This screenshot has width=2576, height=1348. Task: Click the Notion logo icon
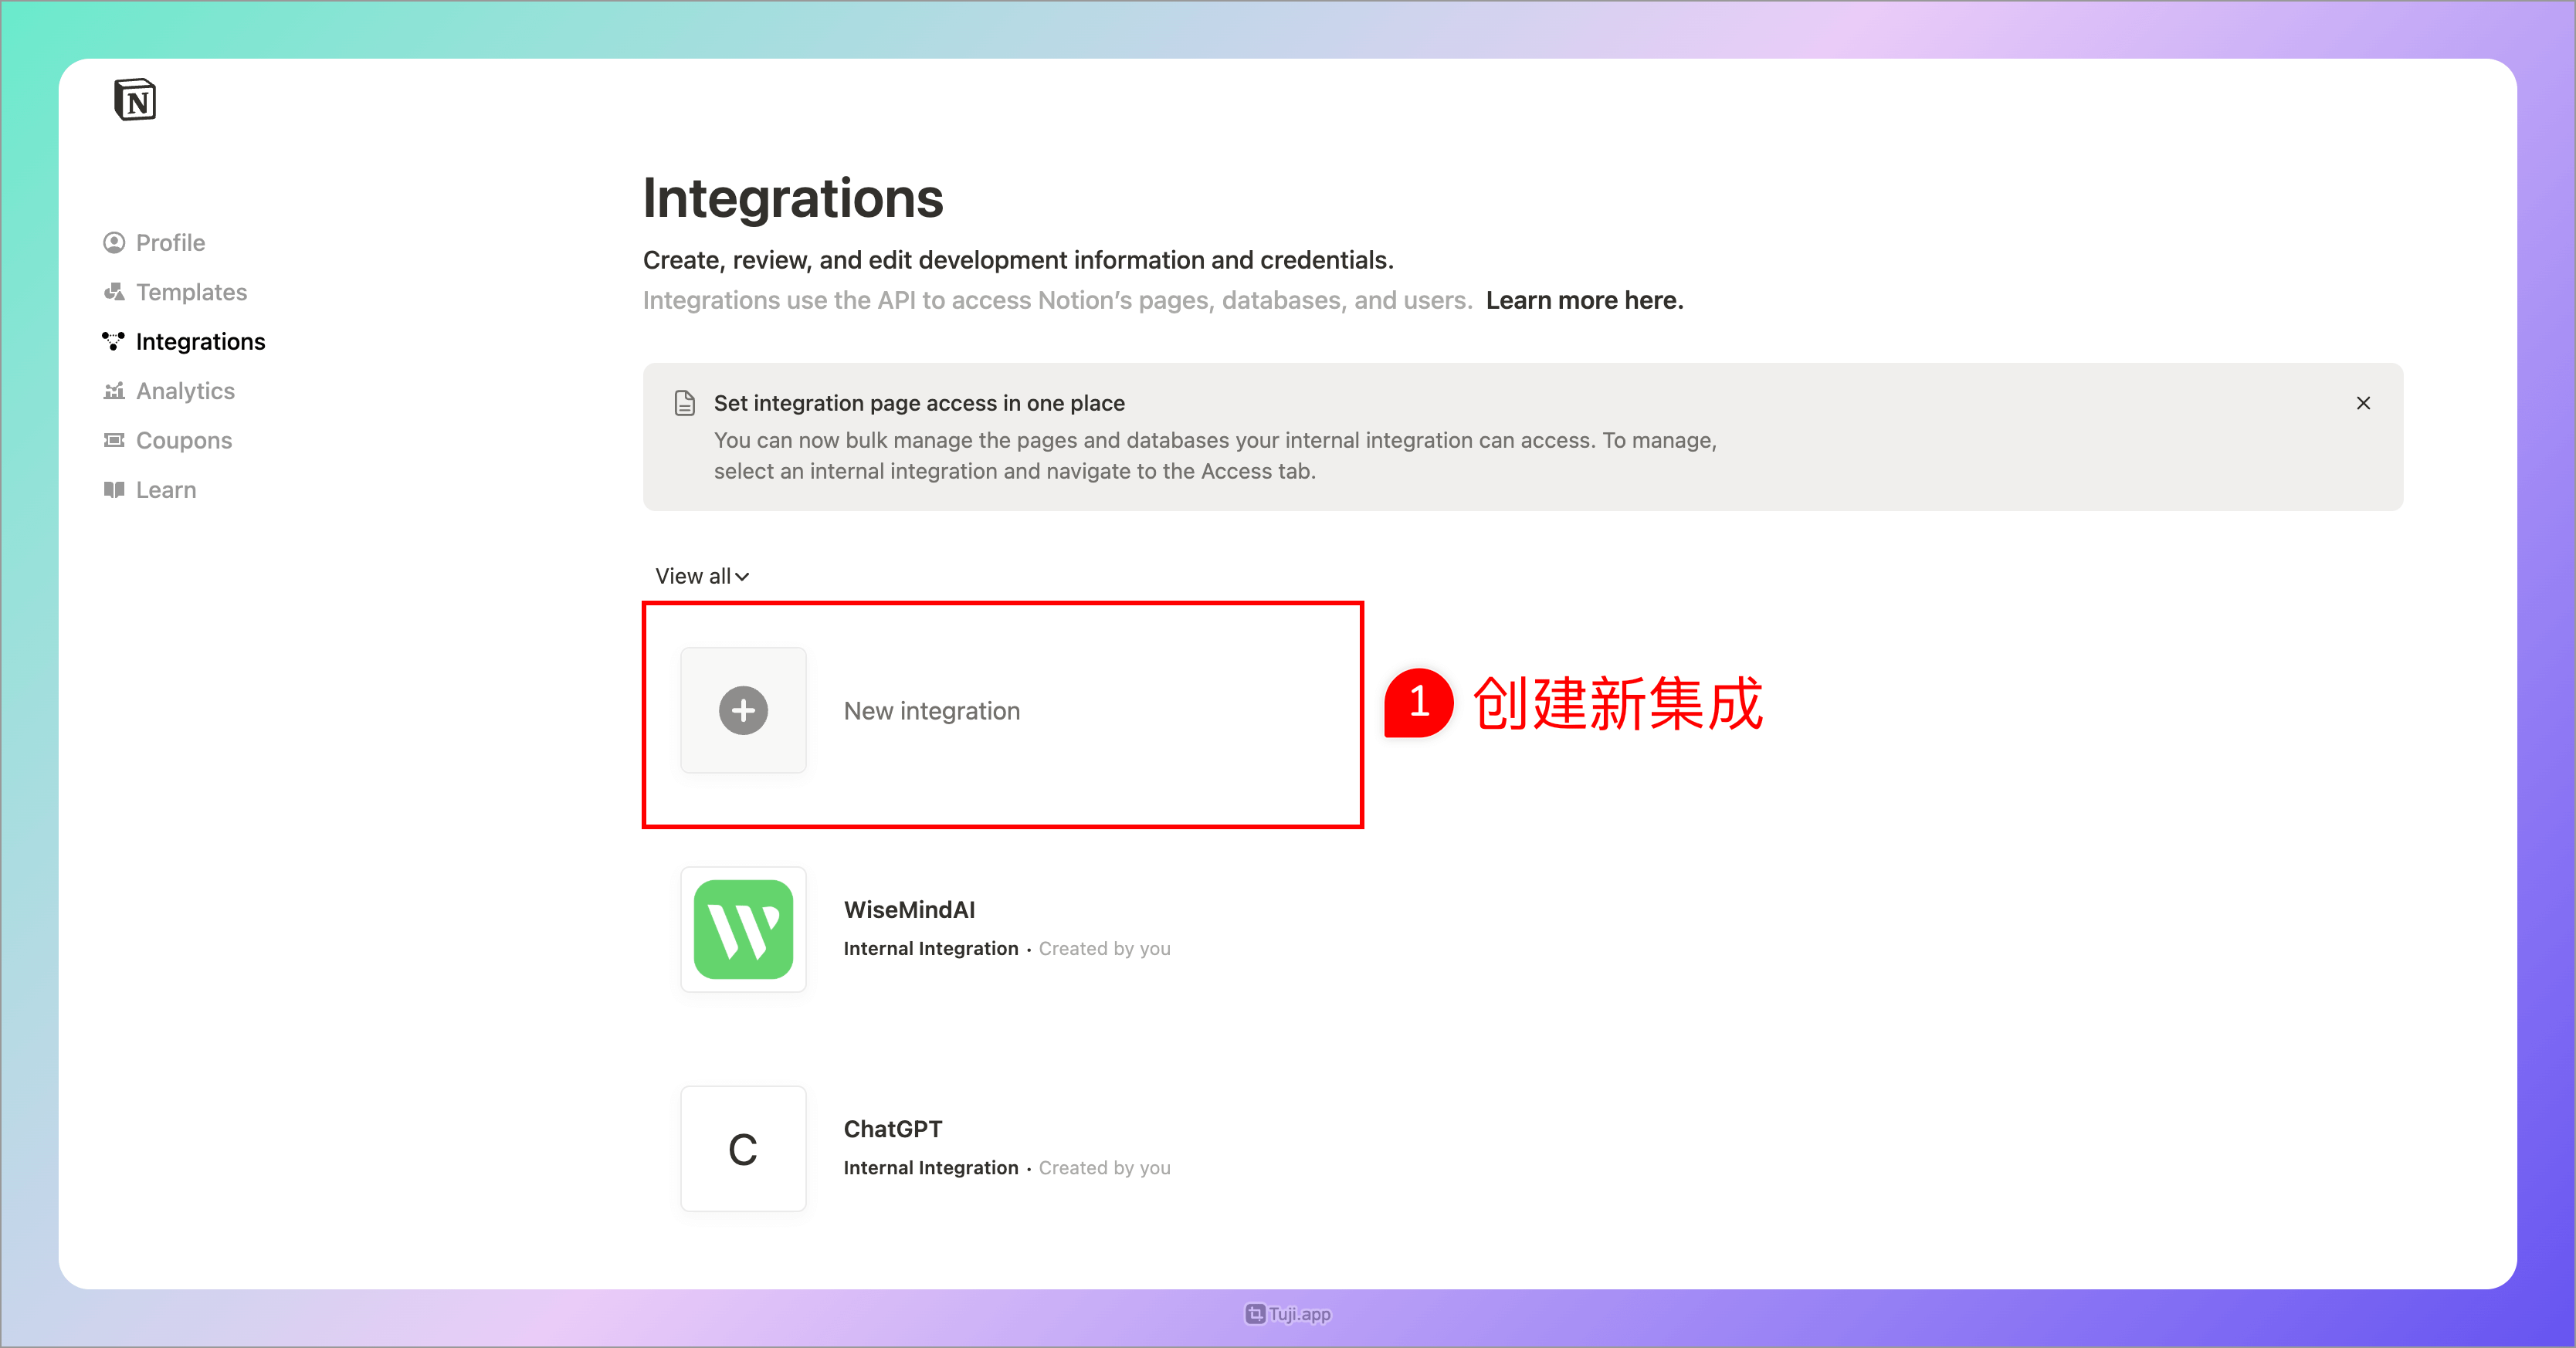pyautogui.click(x=134, y=99)
